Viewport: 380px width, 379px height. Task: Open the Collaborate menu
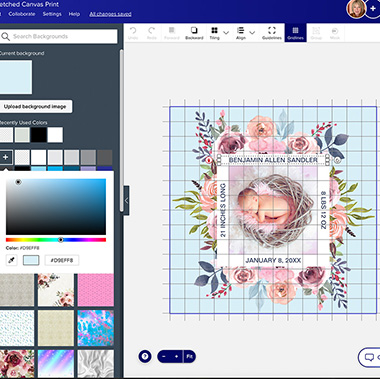[x=22, y=14]
